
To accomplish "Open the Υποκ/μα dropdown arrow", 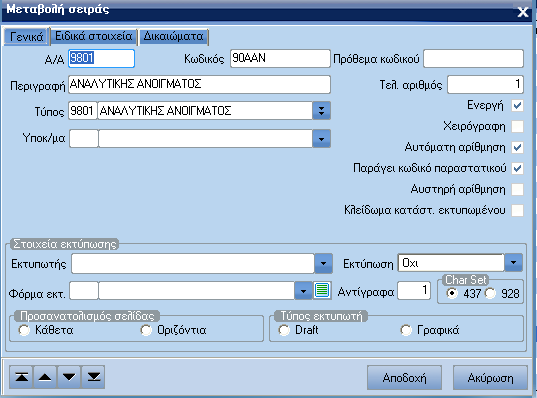I will pyautogui.click(x=321, y=139).
